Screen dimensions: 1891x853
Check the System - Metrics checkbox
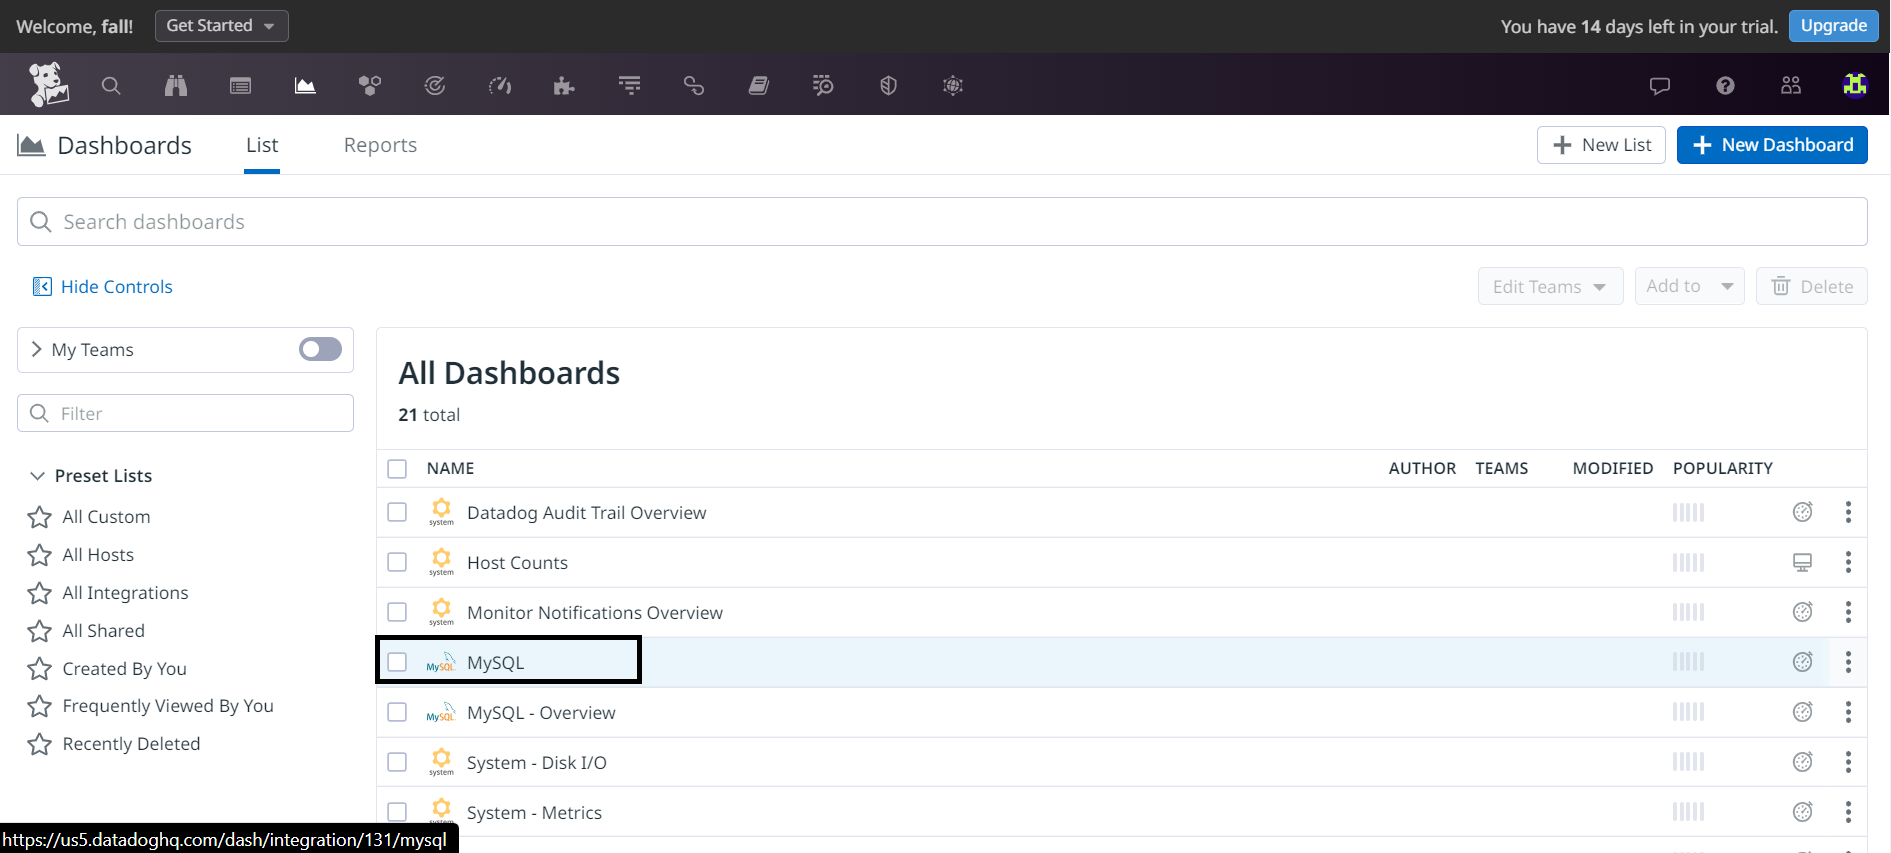click(397, 812)
